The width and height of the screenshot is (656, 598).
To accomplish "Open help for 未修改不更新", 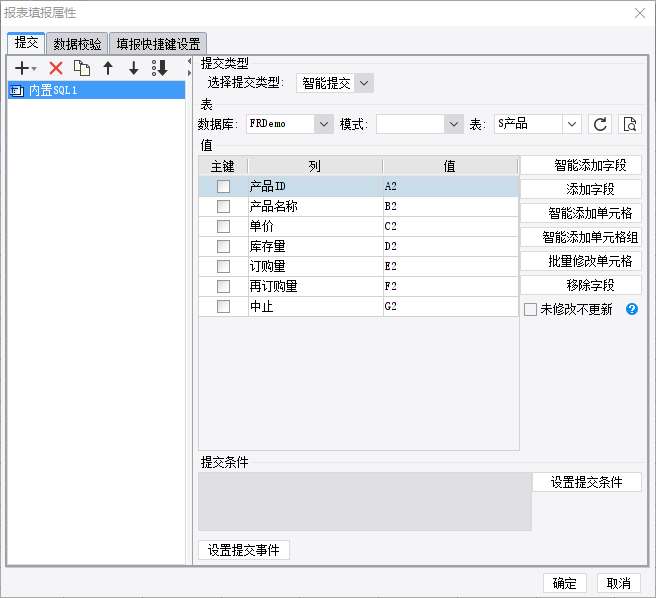I will pyautogui.click(x=632, y=309).
